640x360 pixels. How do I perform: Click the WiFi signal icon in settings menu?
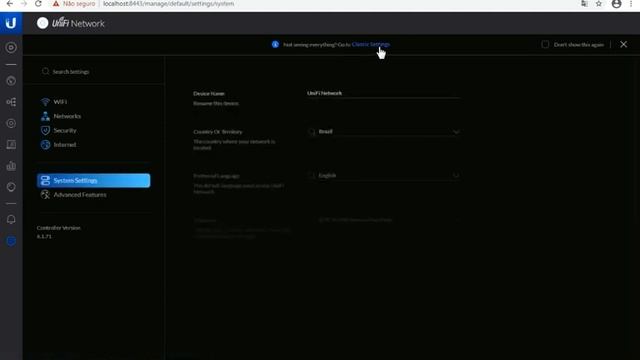pos(45,102)
